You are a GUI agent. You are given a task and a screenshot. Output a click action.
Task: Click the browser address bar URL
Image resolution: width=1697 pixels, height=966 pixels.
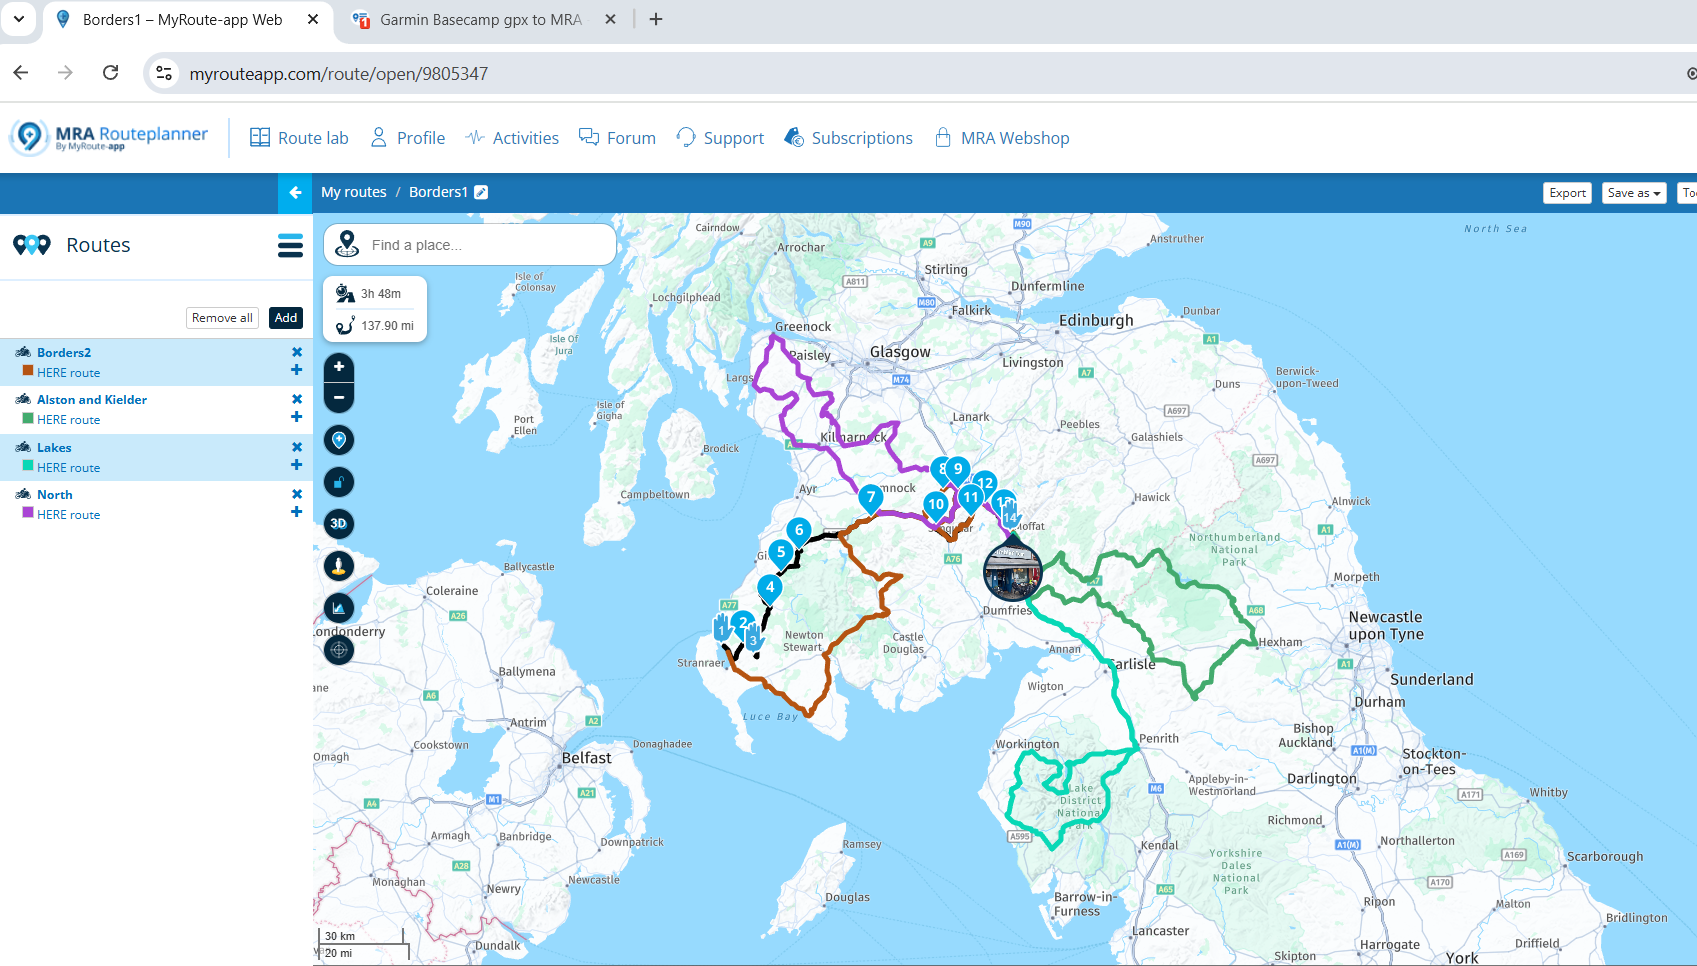[338, 73]
